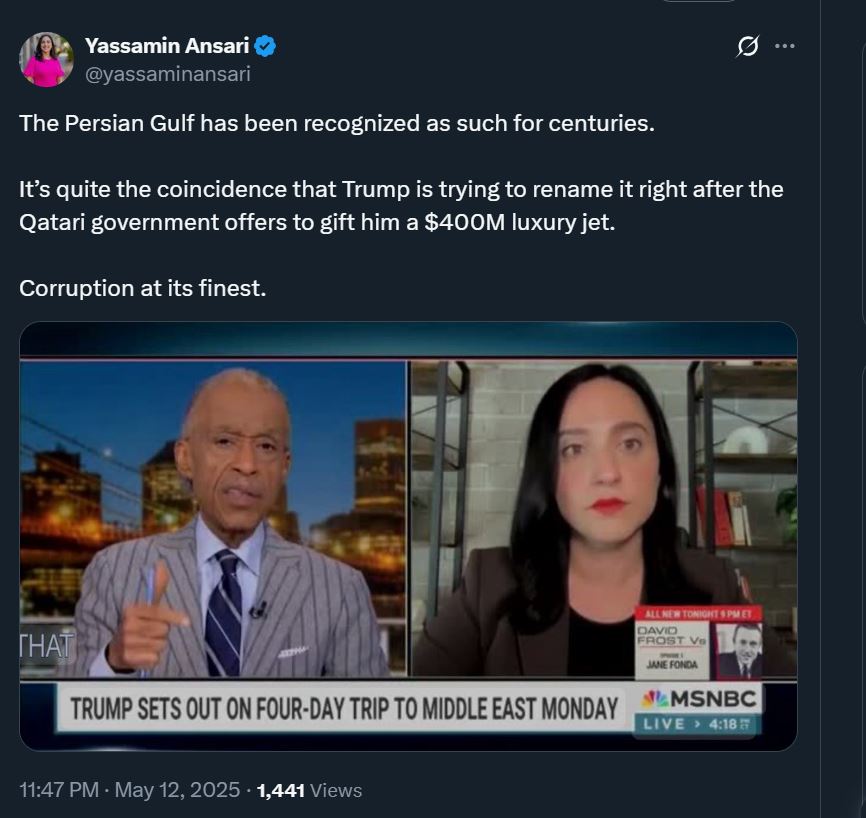This screenshot has width=866, height=818.
Task: Open the @yassaminansari handle link
Action: [x=168, y=73]
